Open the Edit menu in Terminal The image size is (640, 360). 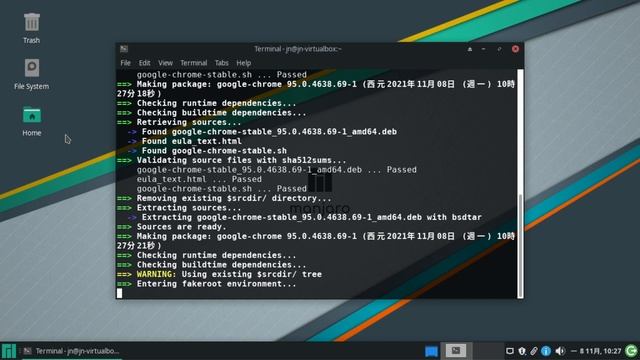pos(144,63)
